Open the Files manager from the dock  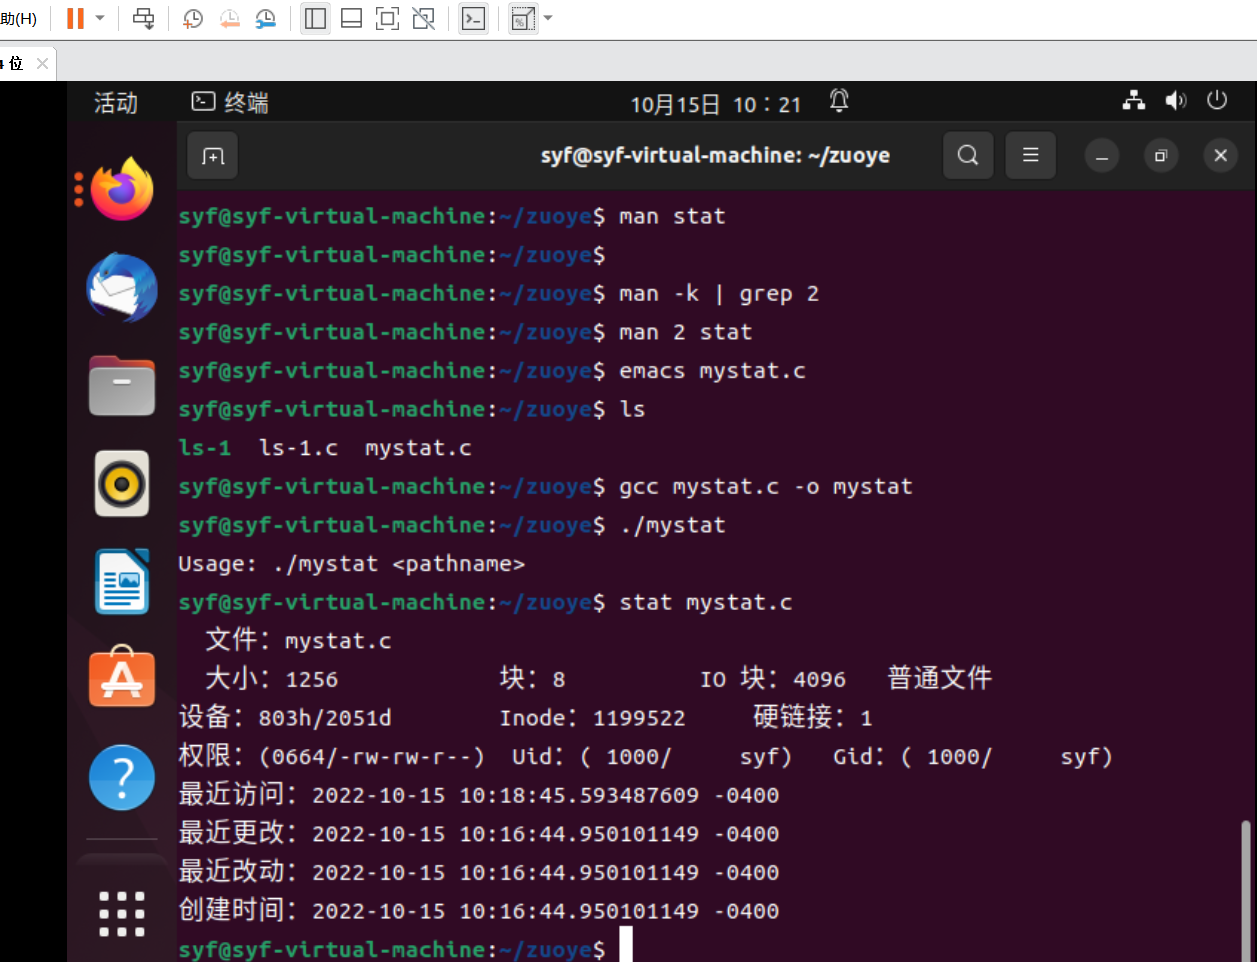122,385
